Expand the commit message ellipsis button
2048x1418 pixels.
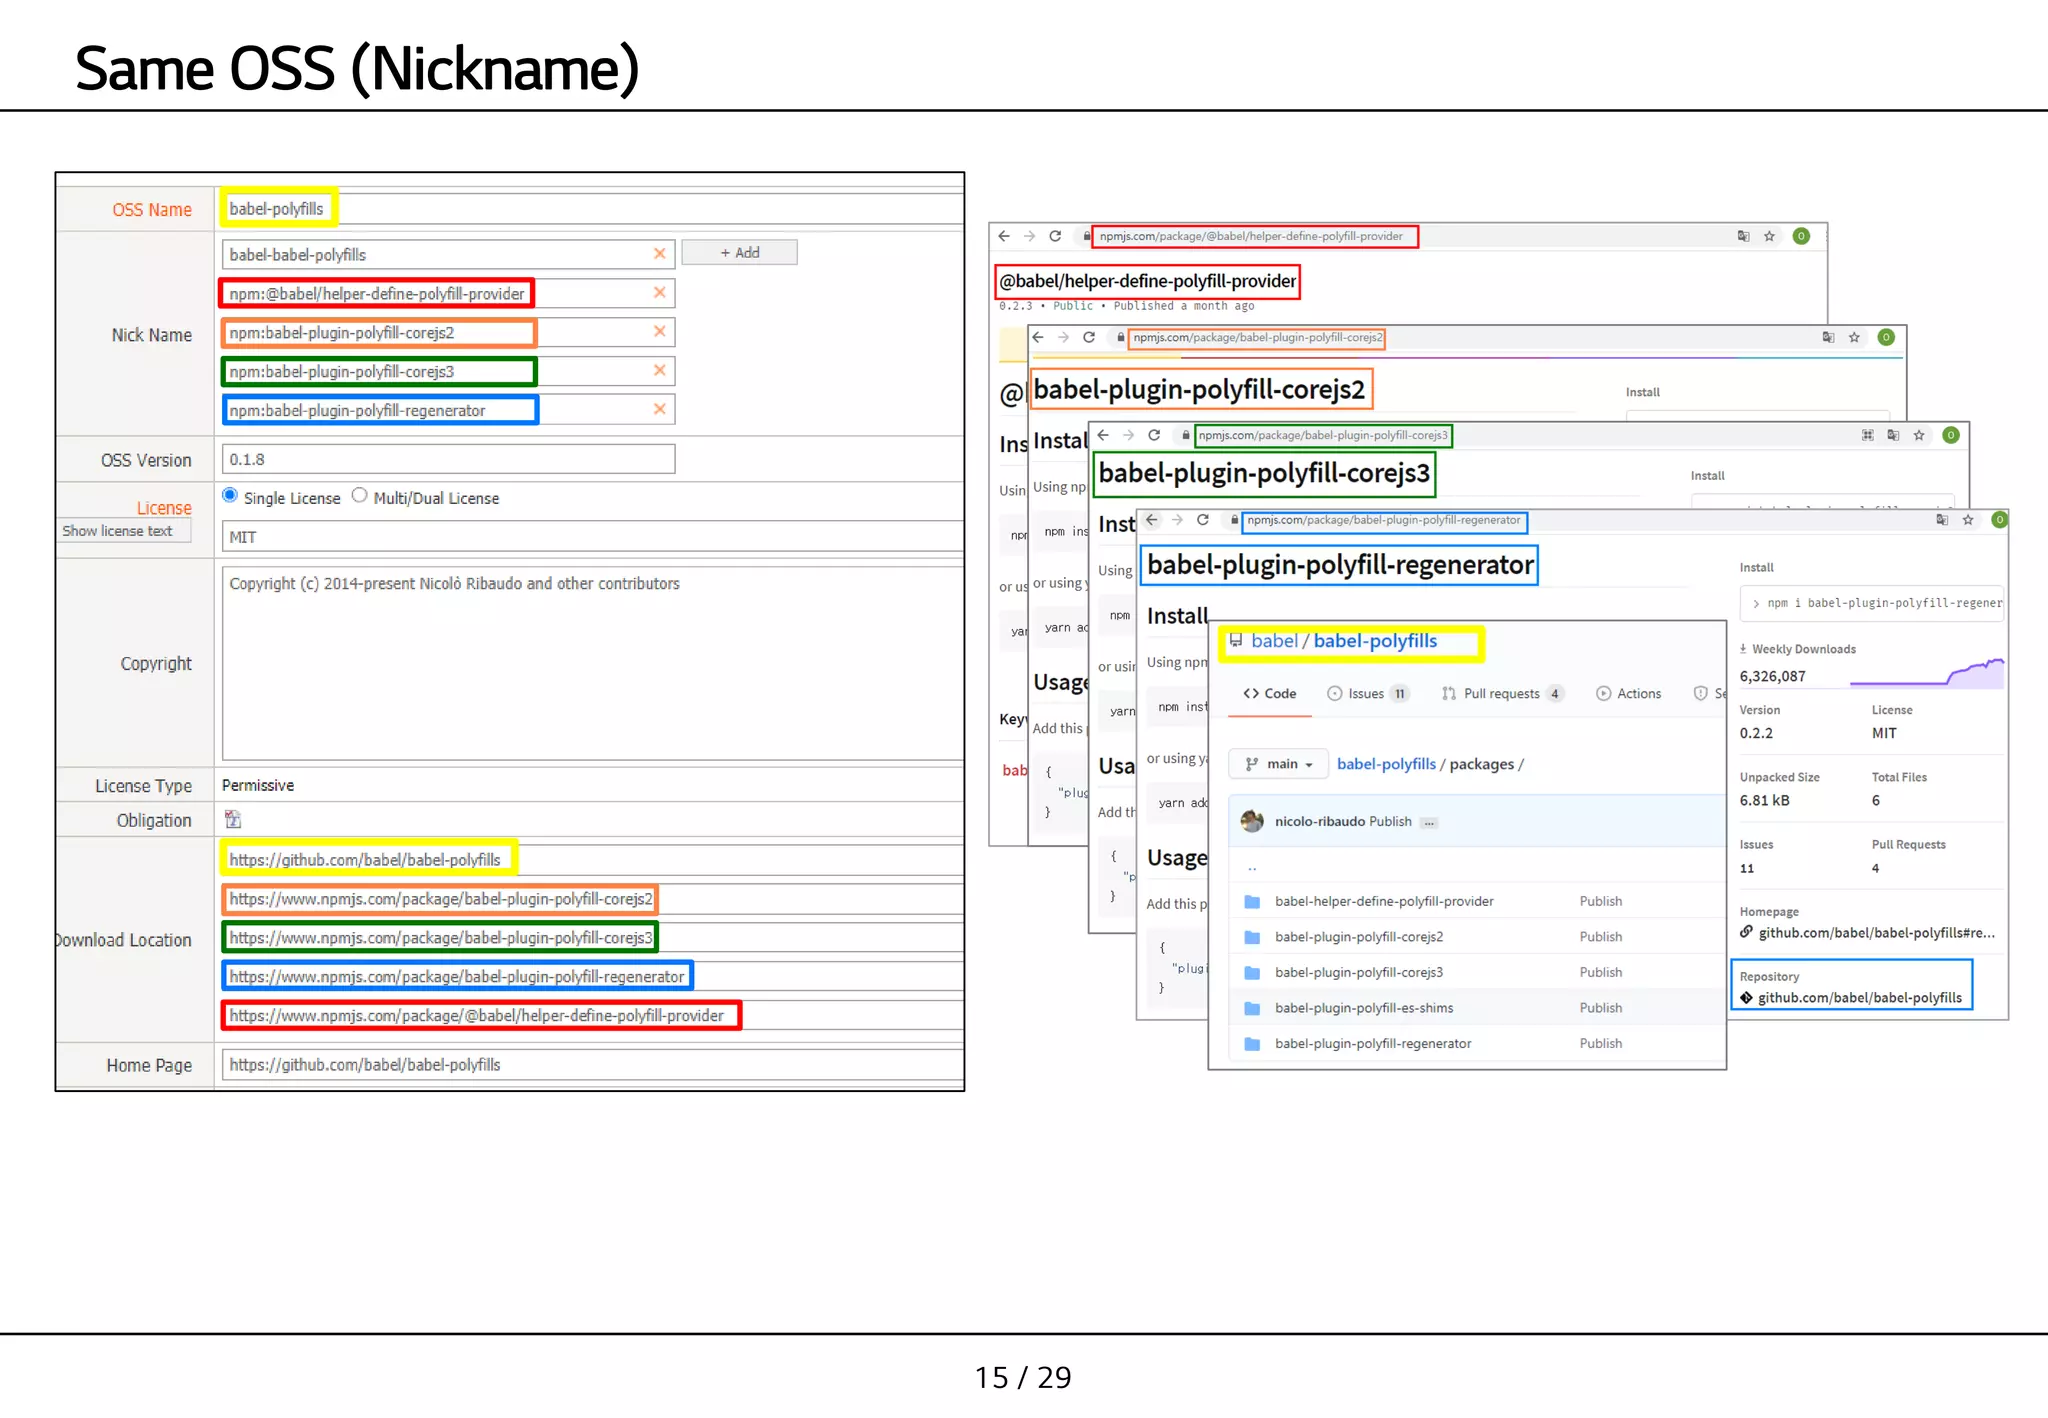[1429, 822]
